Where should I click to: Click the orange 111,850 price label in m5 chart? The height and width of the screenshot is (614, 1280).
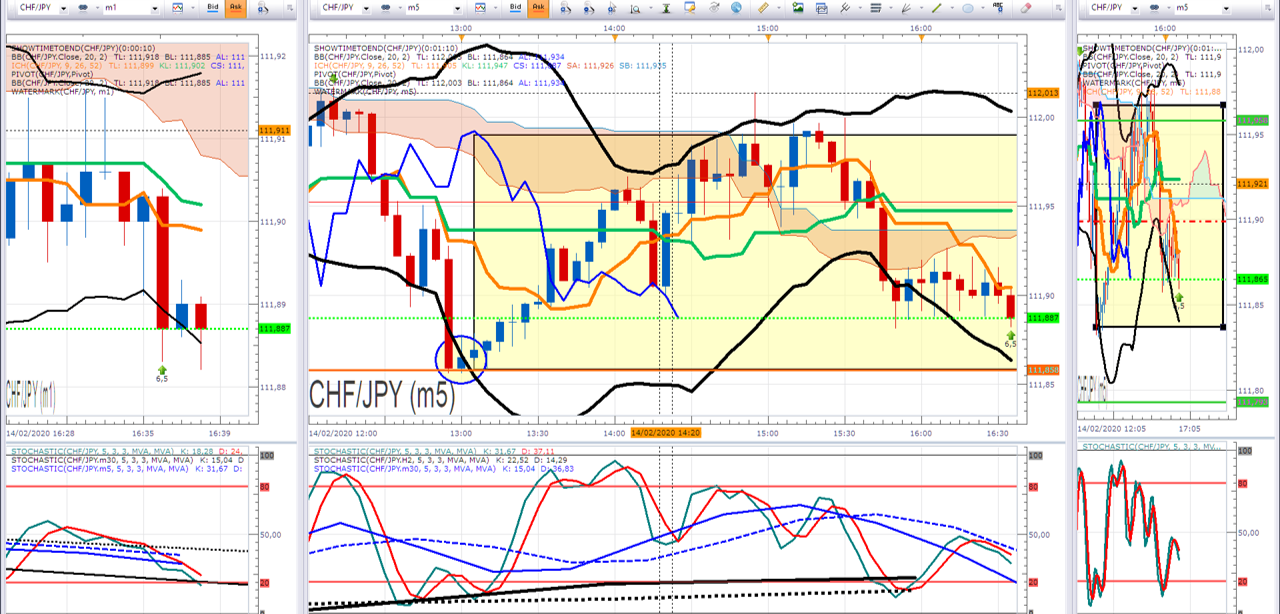tap(1043, 370)
